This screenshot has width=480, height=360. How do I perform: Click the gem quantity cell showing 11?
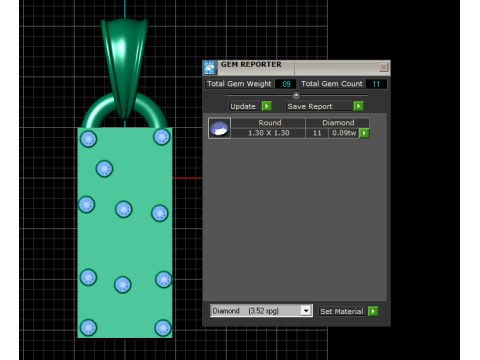point(317,133)
